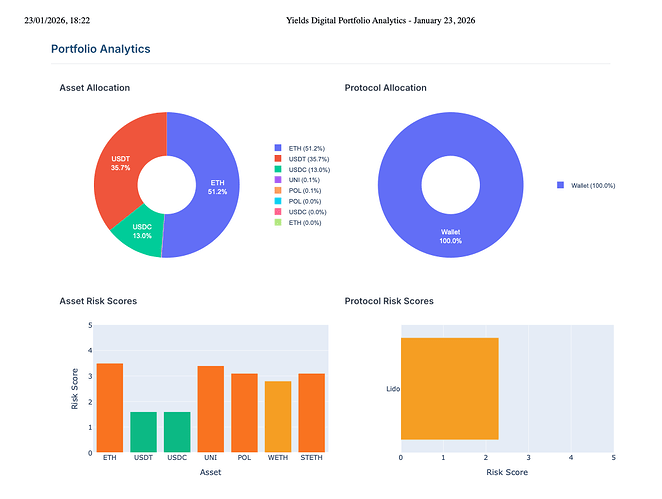Select the Lido horizontal bar in Protocol Risk Scores
The height and width of the screenshot is (499, 662).
pyautogui.click(x=450, y=389)
